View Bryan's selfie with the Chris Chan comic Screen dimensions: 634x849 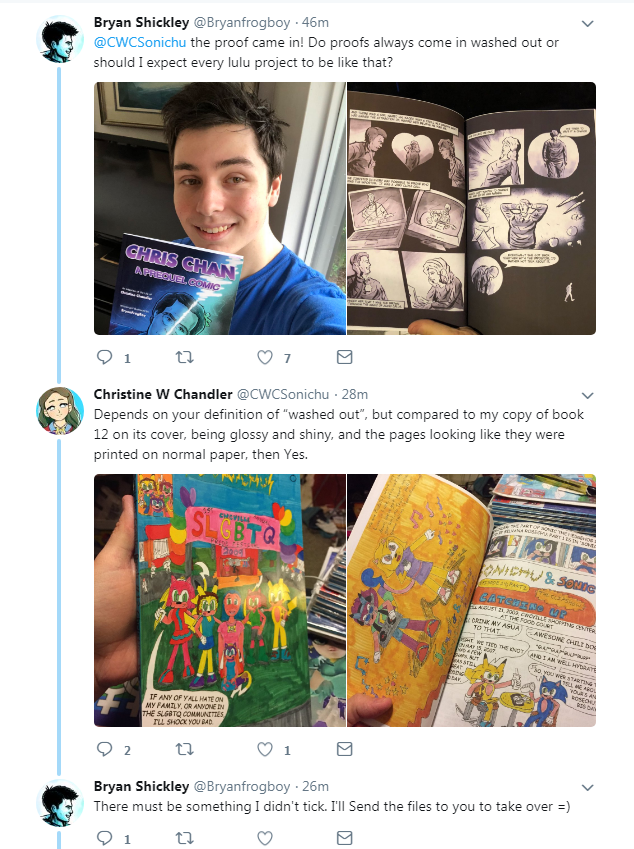[220, 208]
